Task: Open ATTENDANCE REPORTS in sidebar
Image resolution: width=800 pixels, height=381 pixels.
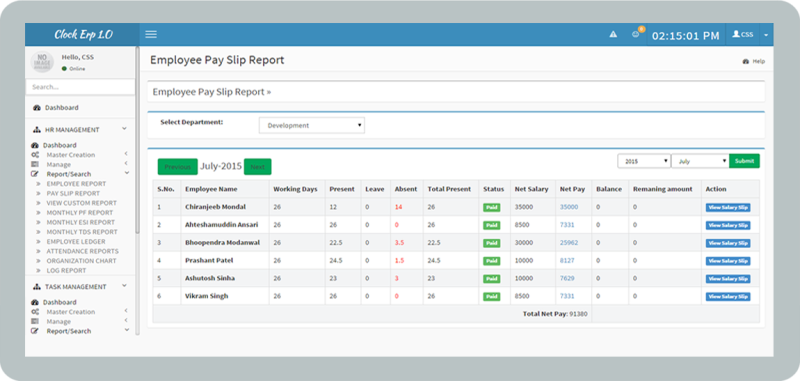Action: click(x=82, y=251)
